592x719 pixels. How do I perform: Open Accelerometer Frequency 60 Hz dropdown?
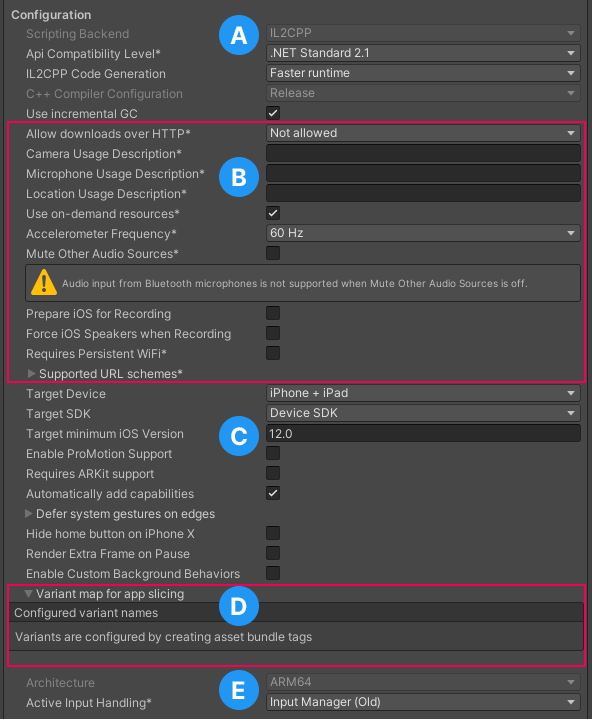423,233
